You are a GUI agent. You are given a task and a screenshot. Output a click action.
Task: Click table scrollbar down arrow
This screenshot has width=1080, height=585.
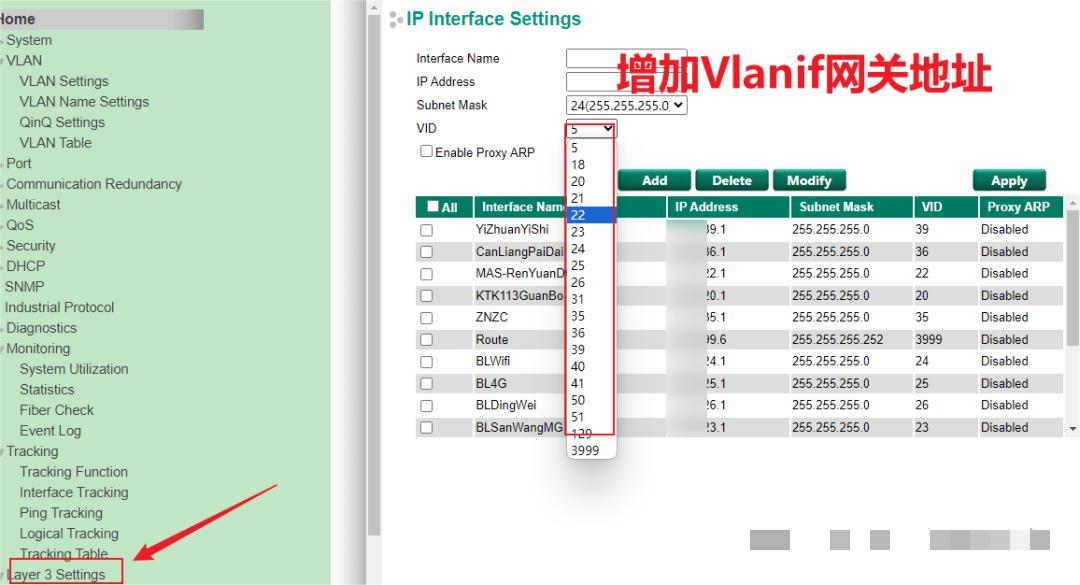tap(1072, 429)
